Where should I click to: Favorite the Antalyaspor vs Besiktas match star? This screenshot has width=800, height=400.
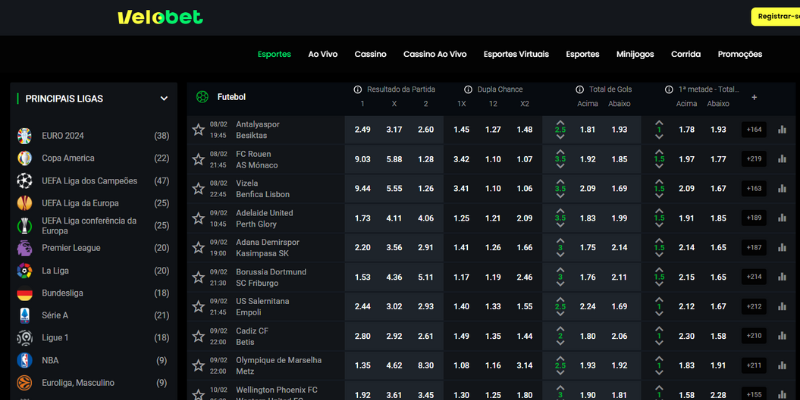198,130
